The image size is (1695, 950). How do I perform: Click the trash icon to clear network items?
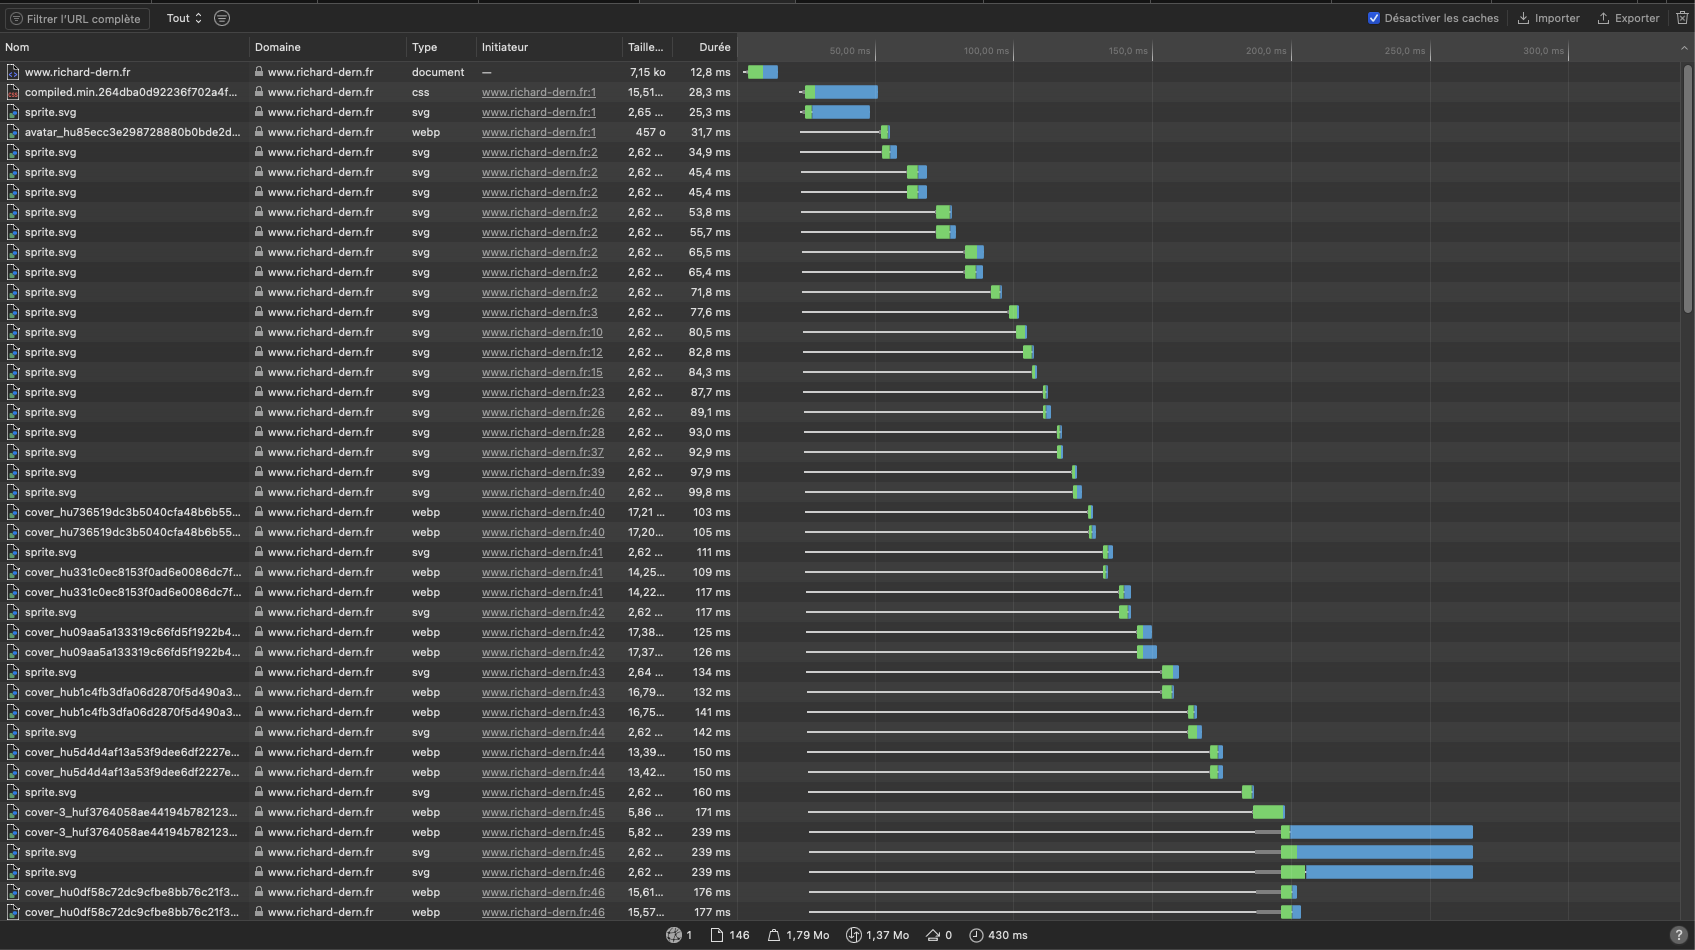coord(1682,18)
